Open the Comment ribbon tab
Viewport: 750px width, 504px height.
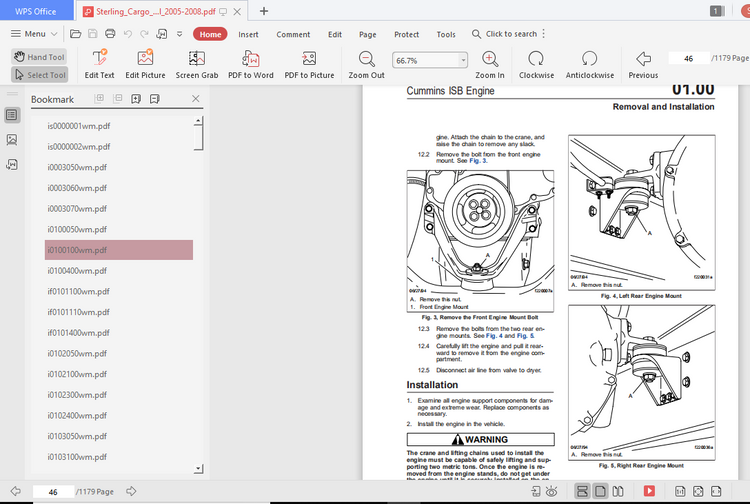coord(293,34)
